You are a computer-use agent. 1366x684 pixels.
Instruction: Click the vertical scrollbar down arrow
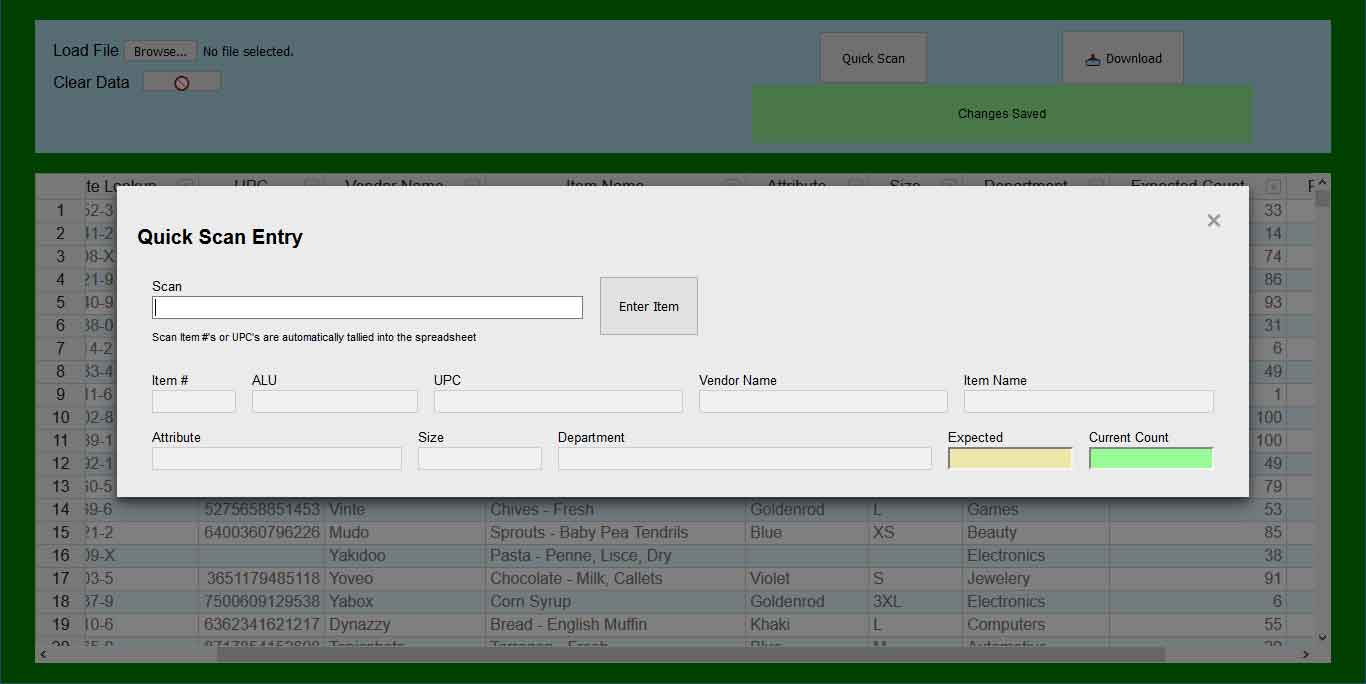pos(1322,637)
